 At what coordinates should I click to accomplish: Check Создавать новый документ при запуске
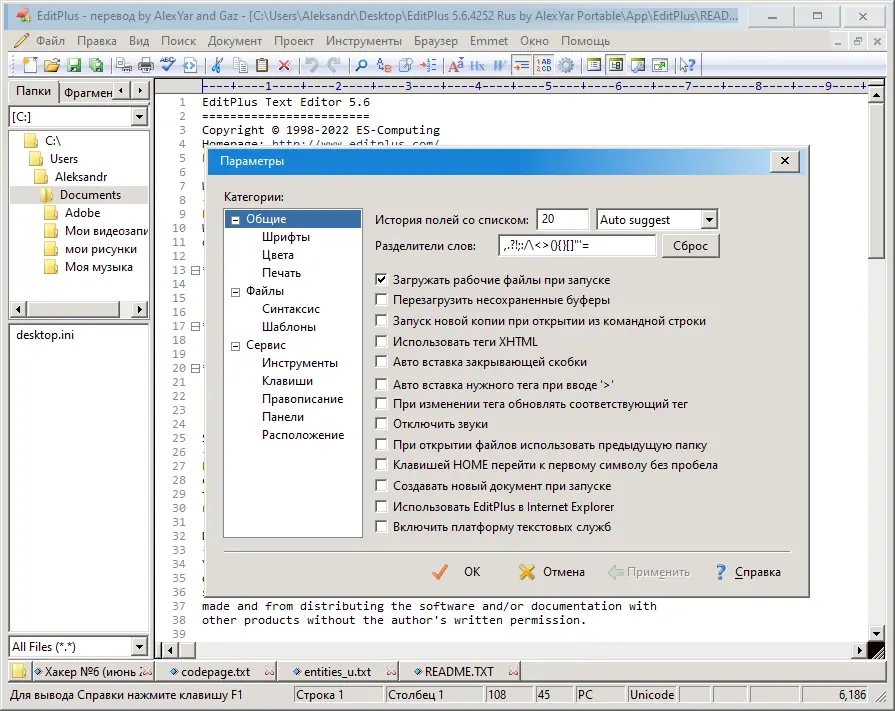point(381,486)
